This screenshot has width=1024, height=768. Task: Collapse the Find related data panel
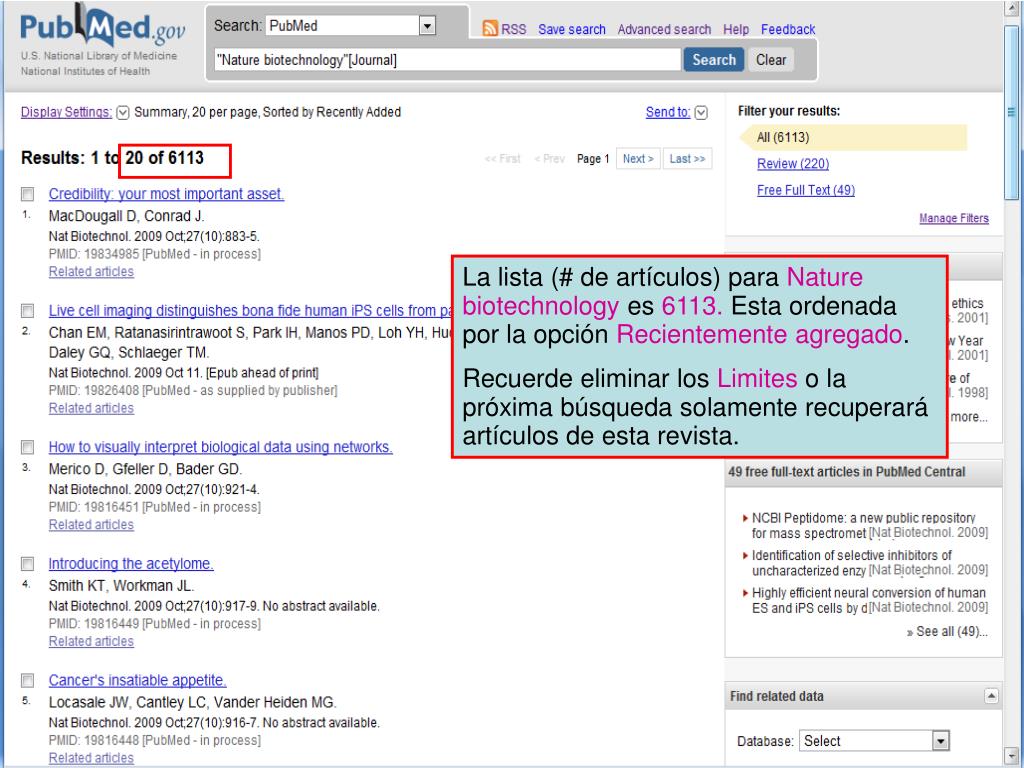(x=991, y=696)
